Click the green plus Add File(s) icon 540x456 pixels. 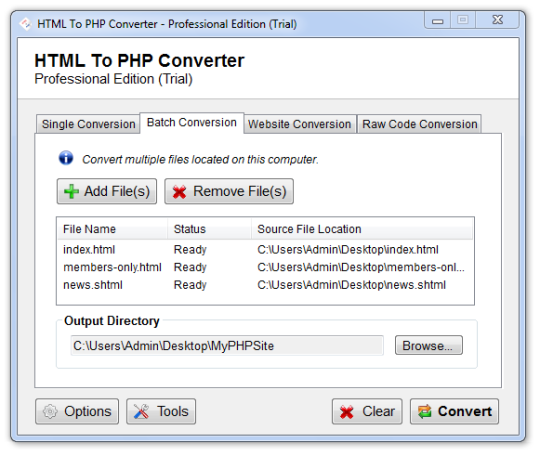pos(71,191)
